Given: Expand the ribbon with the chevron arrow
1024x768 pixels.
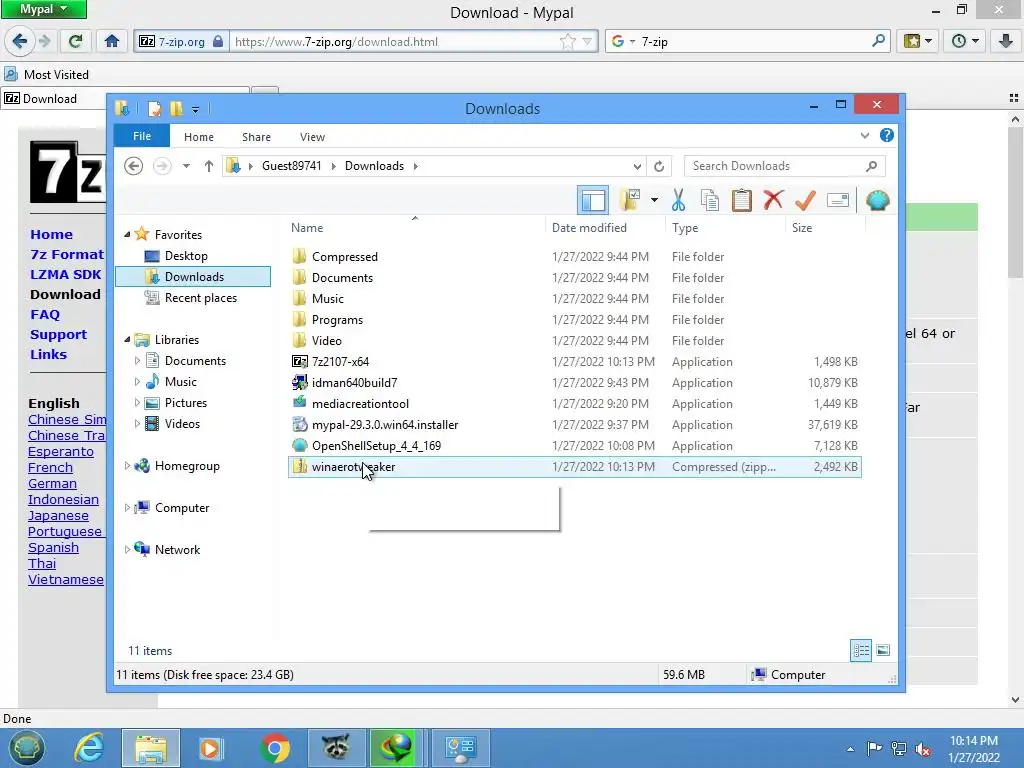Looking at the screenshot, I should point(865,136).
